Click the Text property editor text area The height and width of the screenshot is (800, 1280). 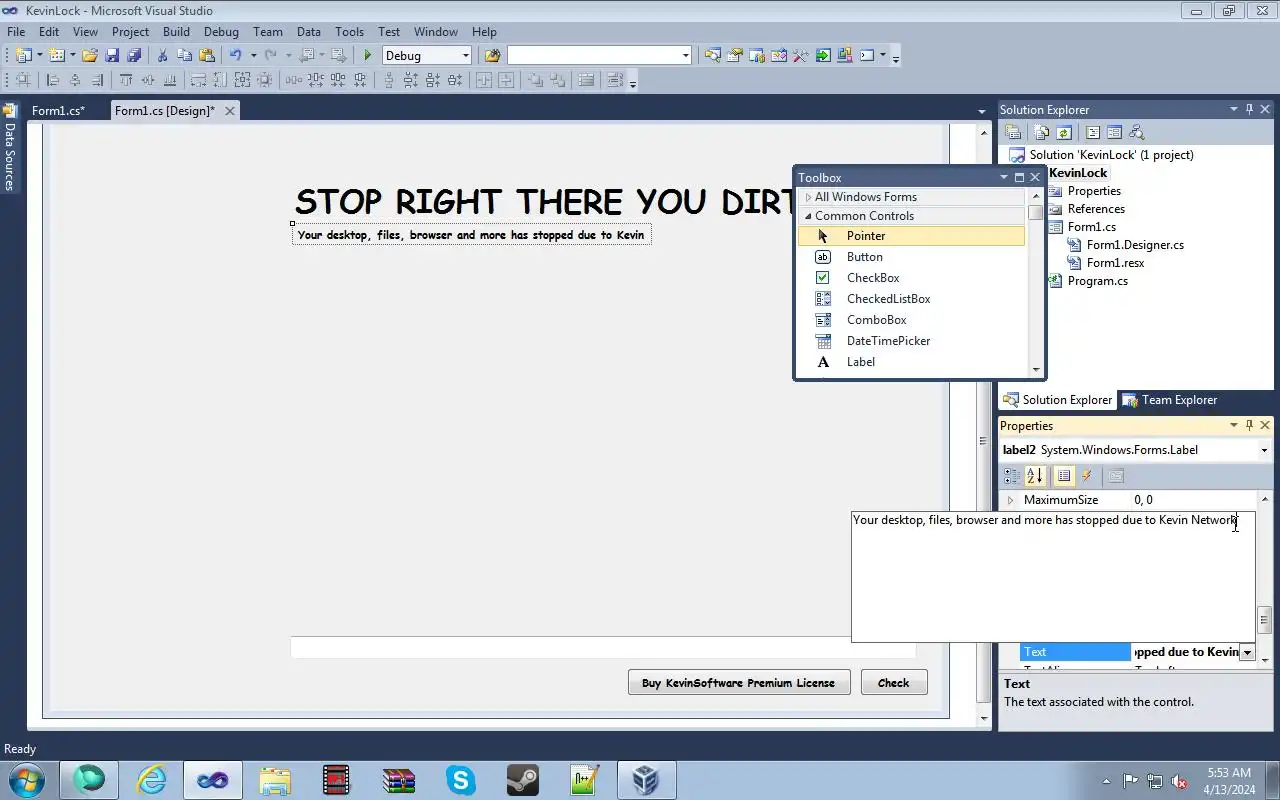1053,577
